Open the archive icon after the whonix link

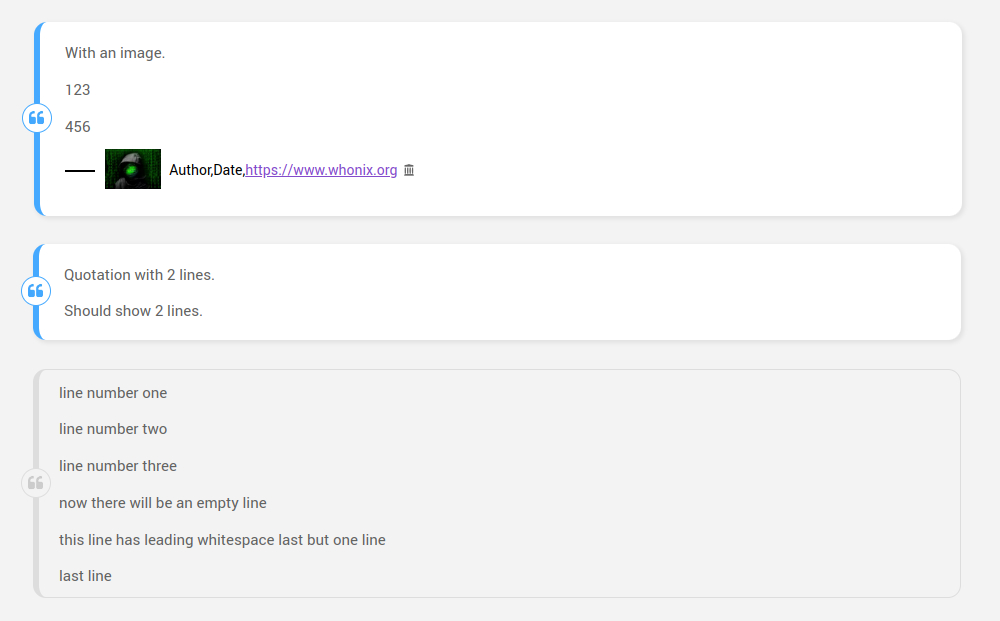point(409,170)
